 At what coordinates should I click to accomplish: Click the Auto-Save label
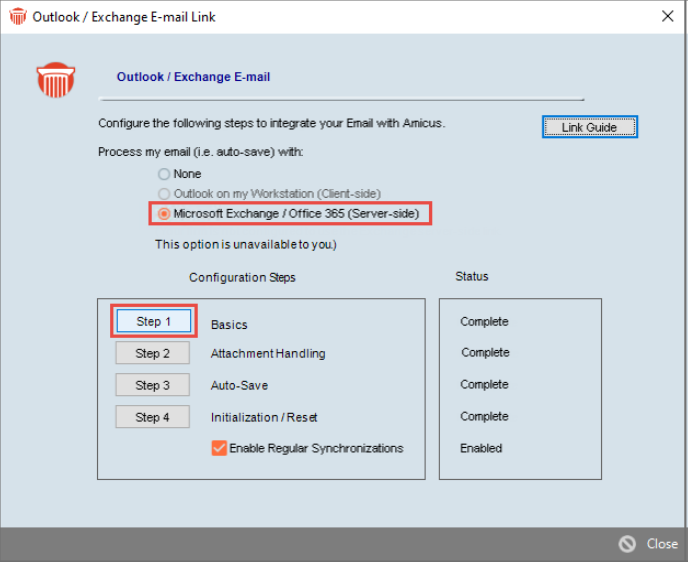[239, 386]
